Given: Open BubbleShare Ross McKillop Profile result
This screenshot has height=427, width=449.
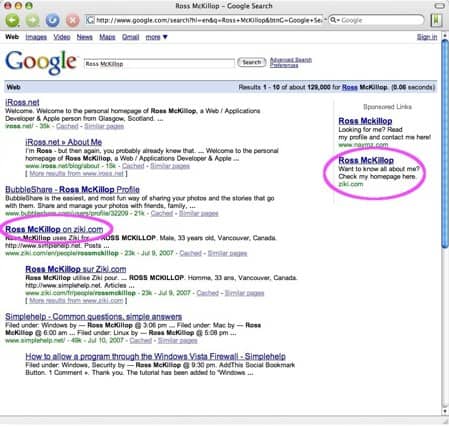Looking at the screenshot, I should pyautogui.click(x=72, y=190).
